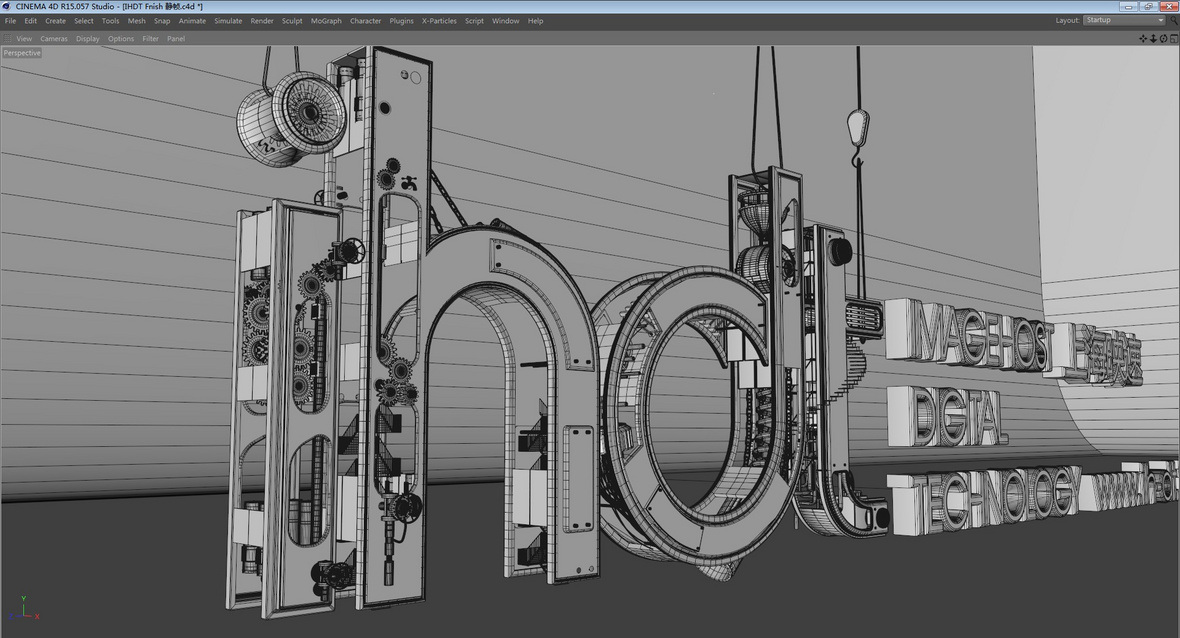
Task: Click the viewport grip handle left of View
Action: point(8,38)
